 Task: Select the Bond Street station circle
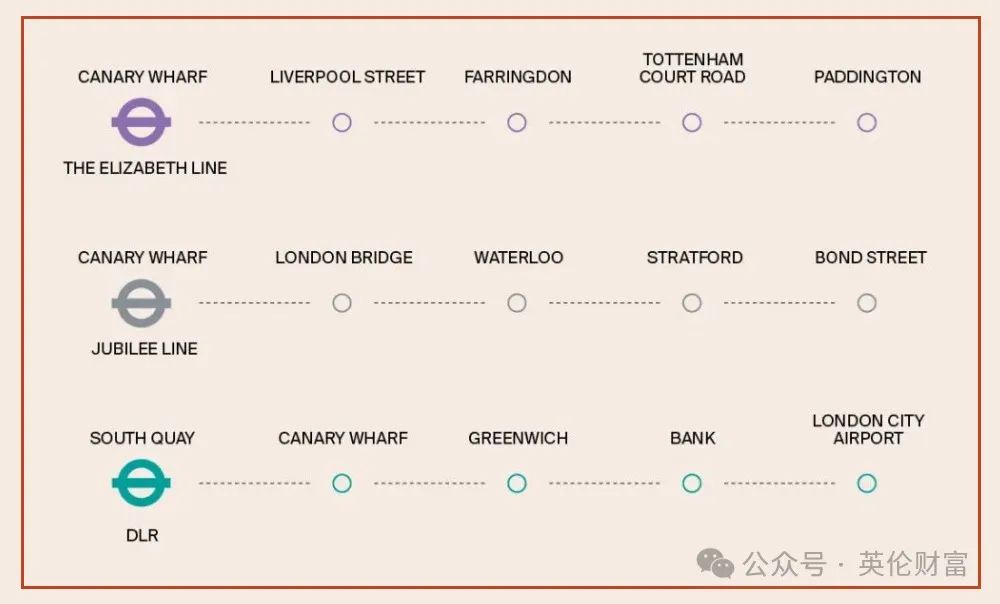click(x=867, y=303)
